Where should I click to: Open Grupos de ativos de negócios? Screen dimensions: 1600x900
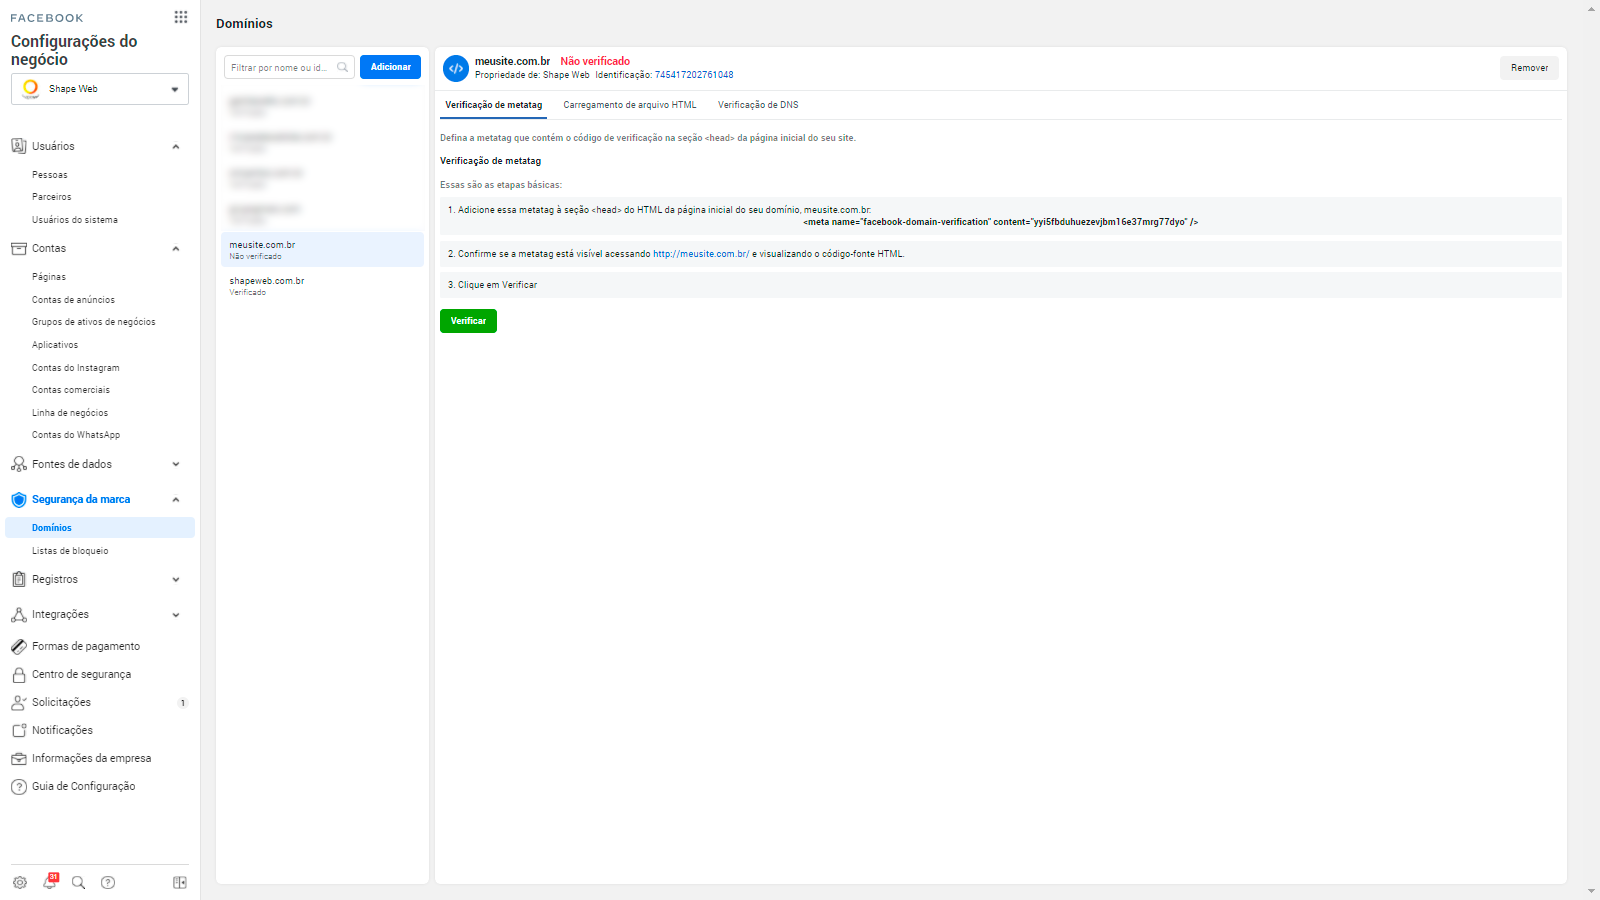[94, 322]
